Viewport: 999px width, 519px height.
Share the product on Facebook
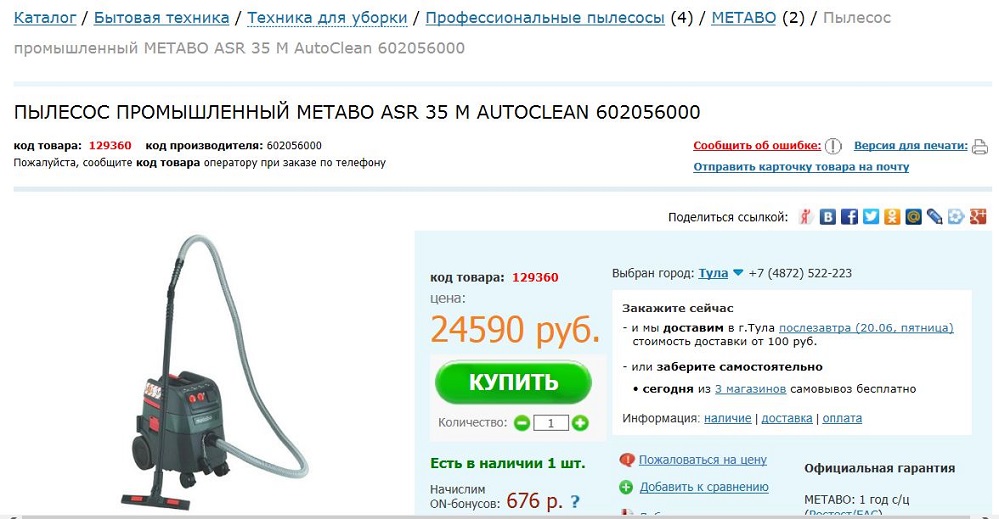(x=849, y=217)
